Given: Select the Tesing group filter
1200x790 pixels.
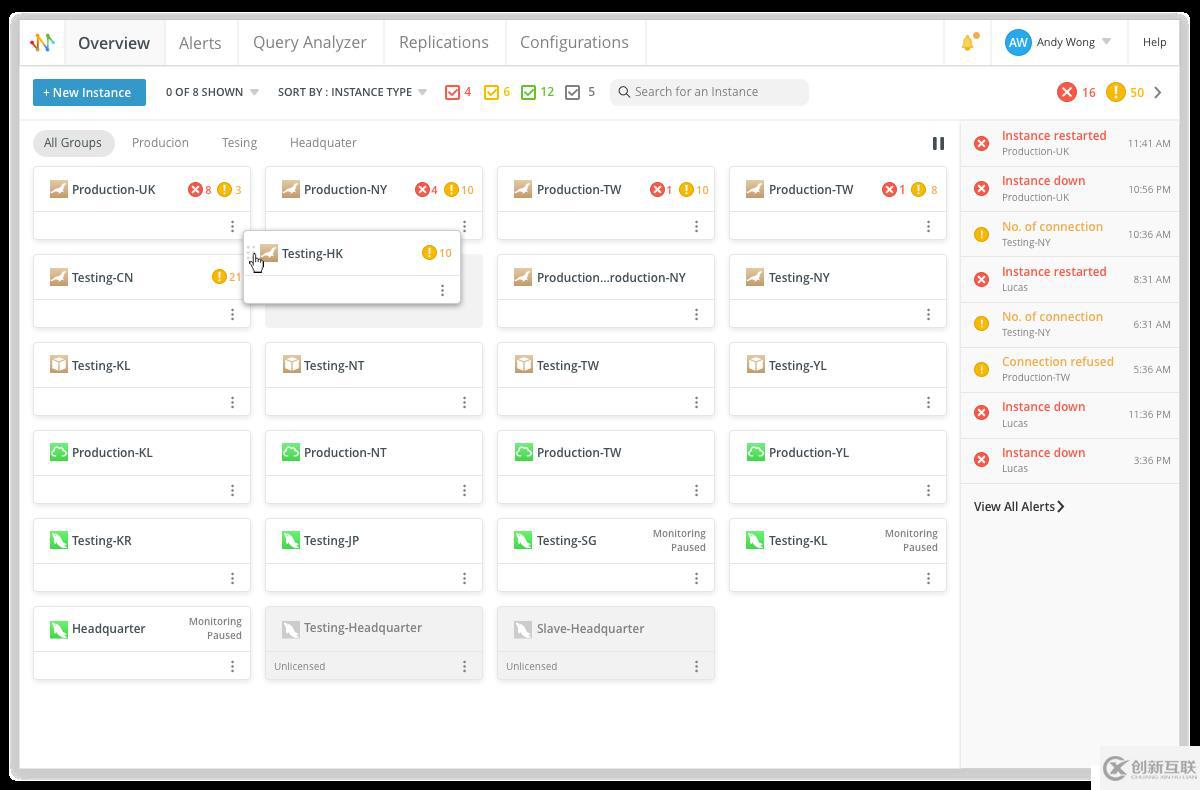Looking at the screenshot, I should 239,142.
